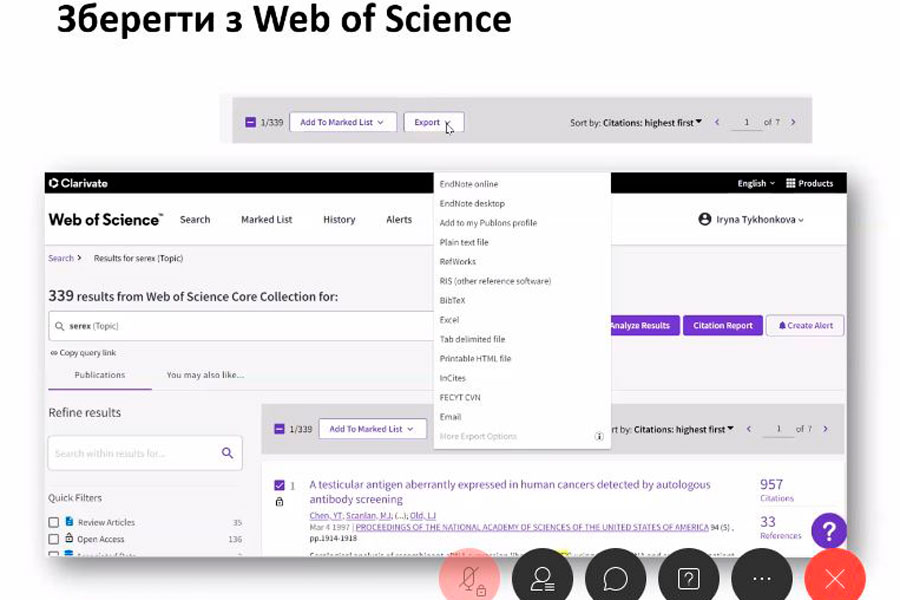The image size is (900, 600).
Task: Click next page arrow in top enlarged toolbar
Action: click(x=793, y=122)
